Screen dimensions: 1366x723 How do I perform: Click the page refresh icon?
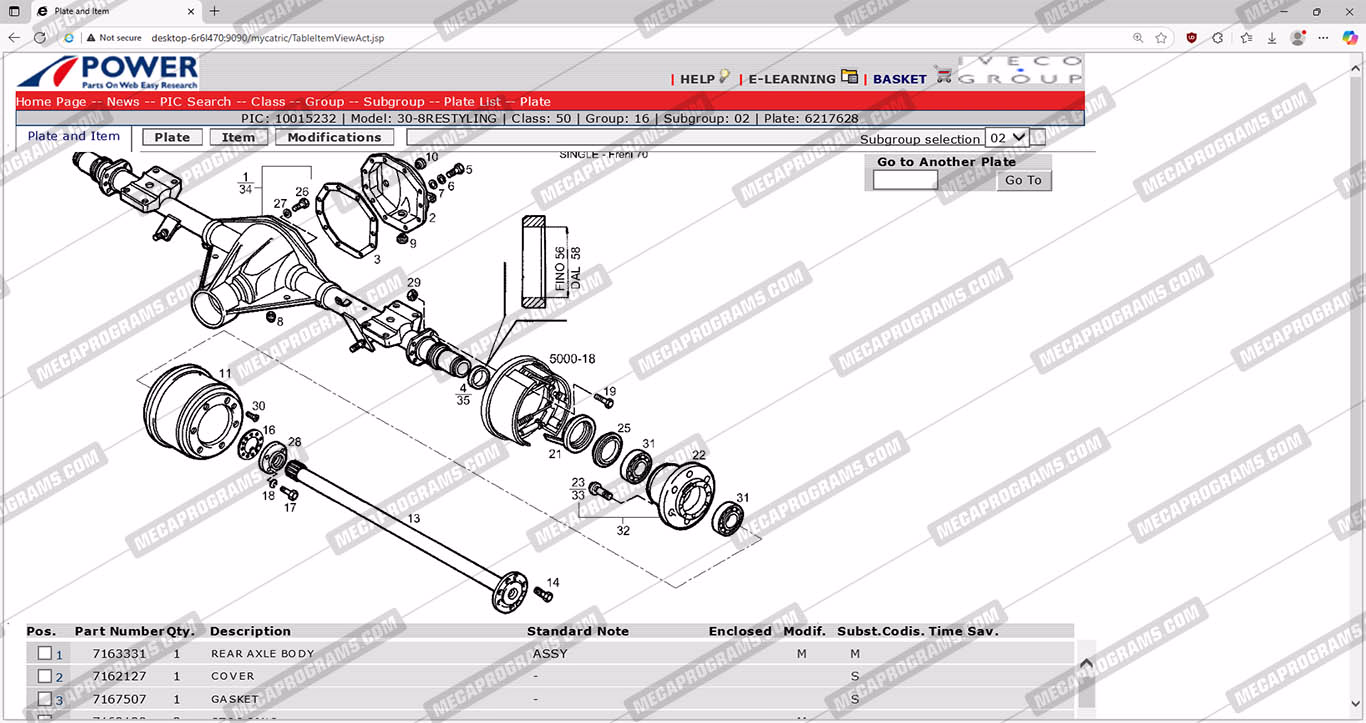tap(40, 38)
